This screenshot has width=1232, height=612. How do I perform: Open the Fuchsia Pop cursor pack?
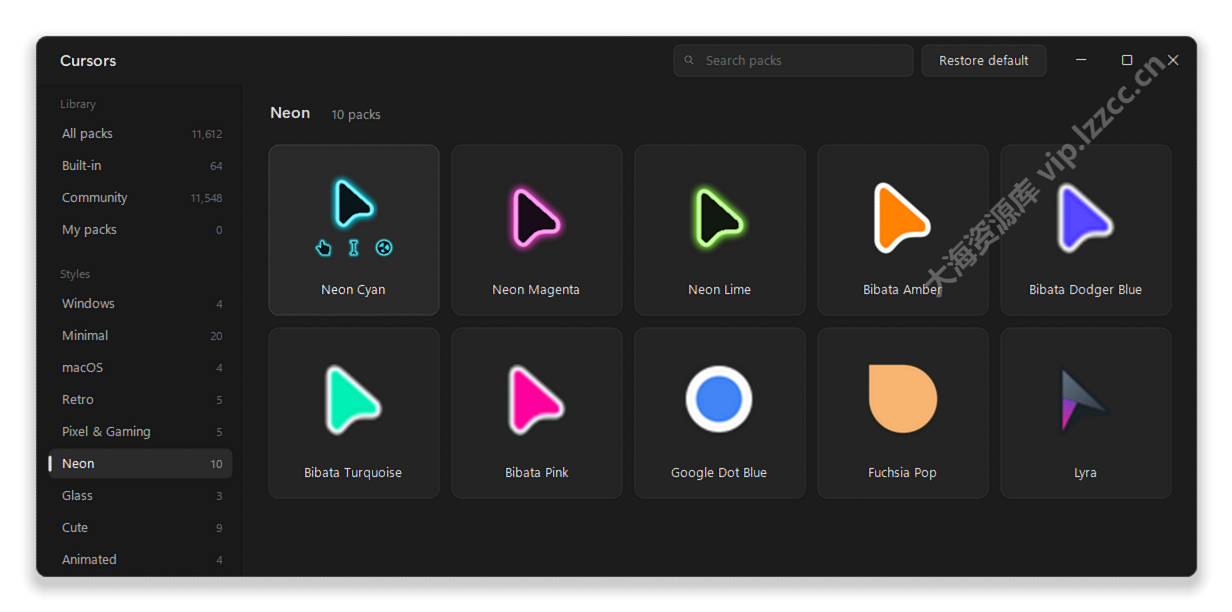point(903,413)
